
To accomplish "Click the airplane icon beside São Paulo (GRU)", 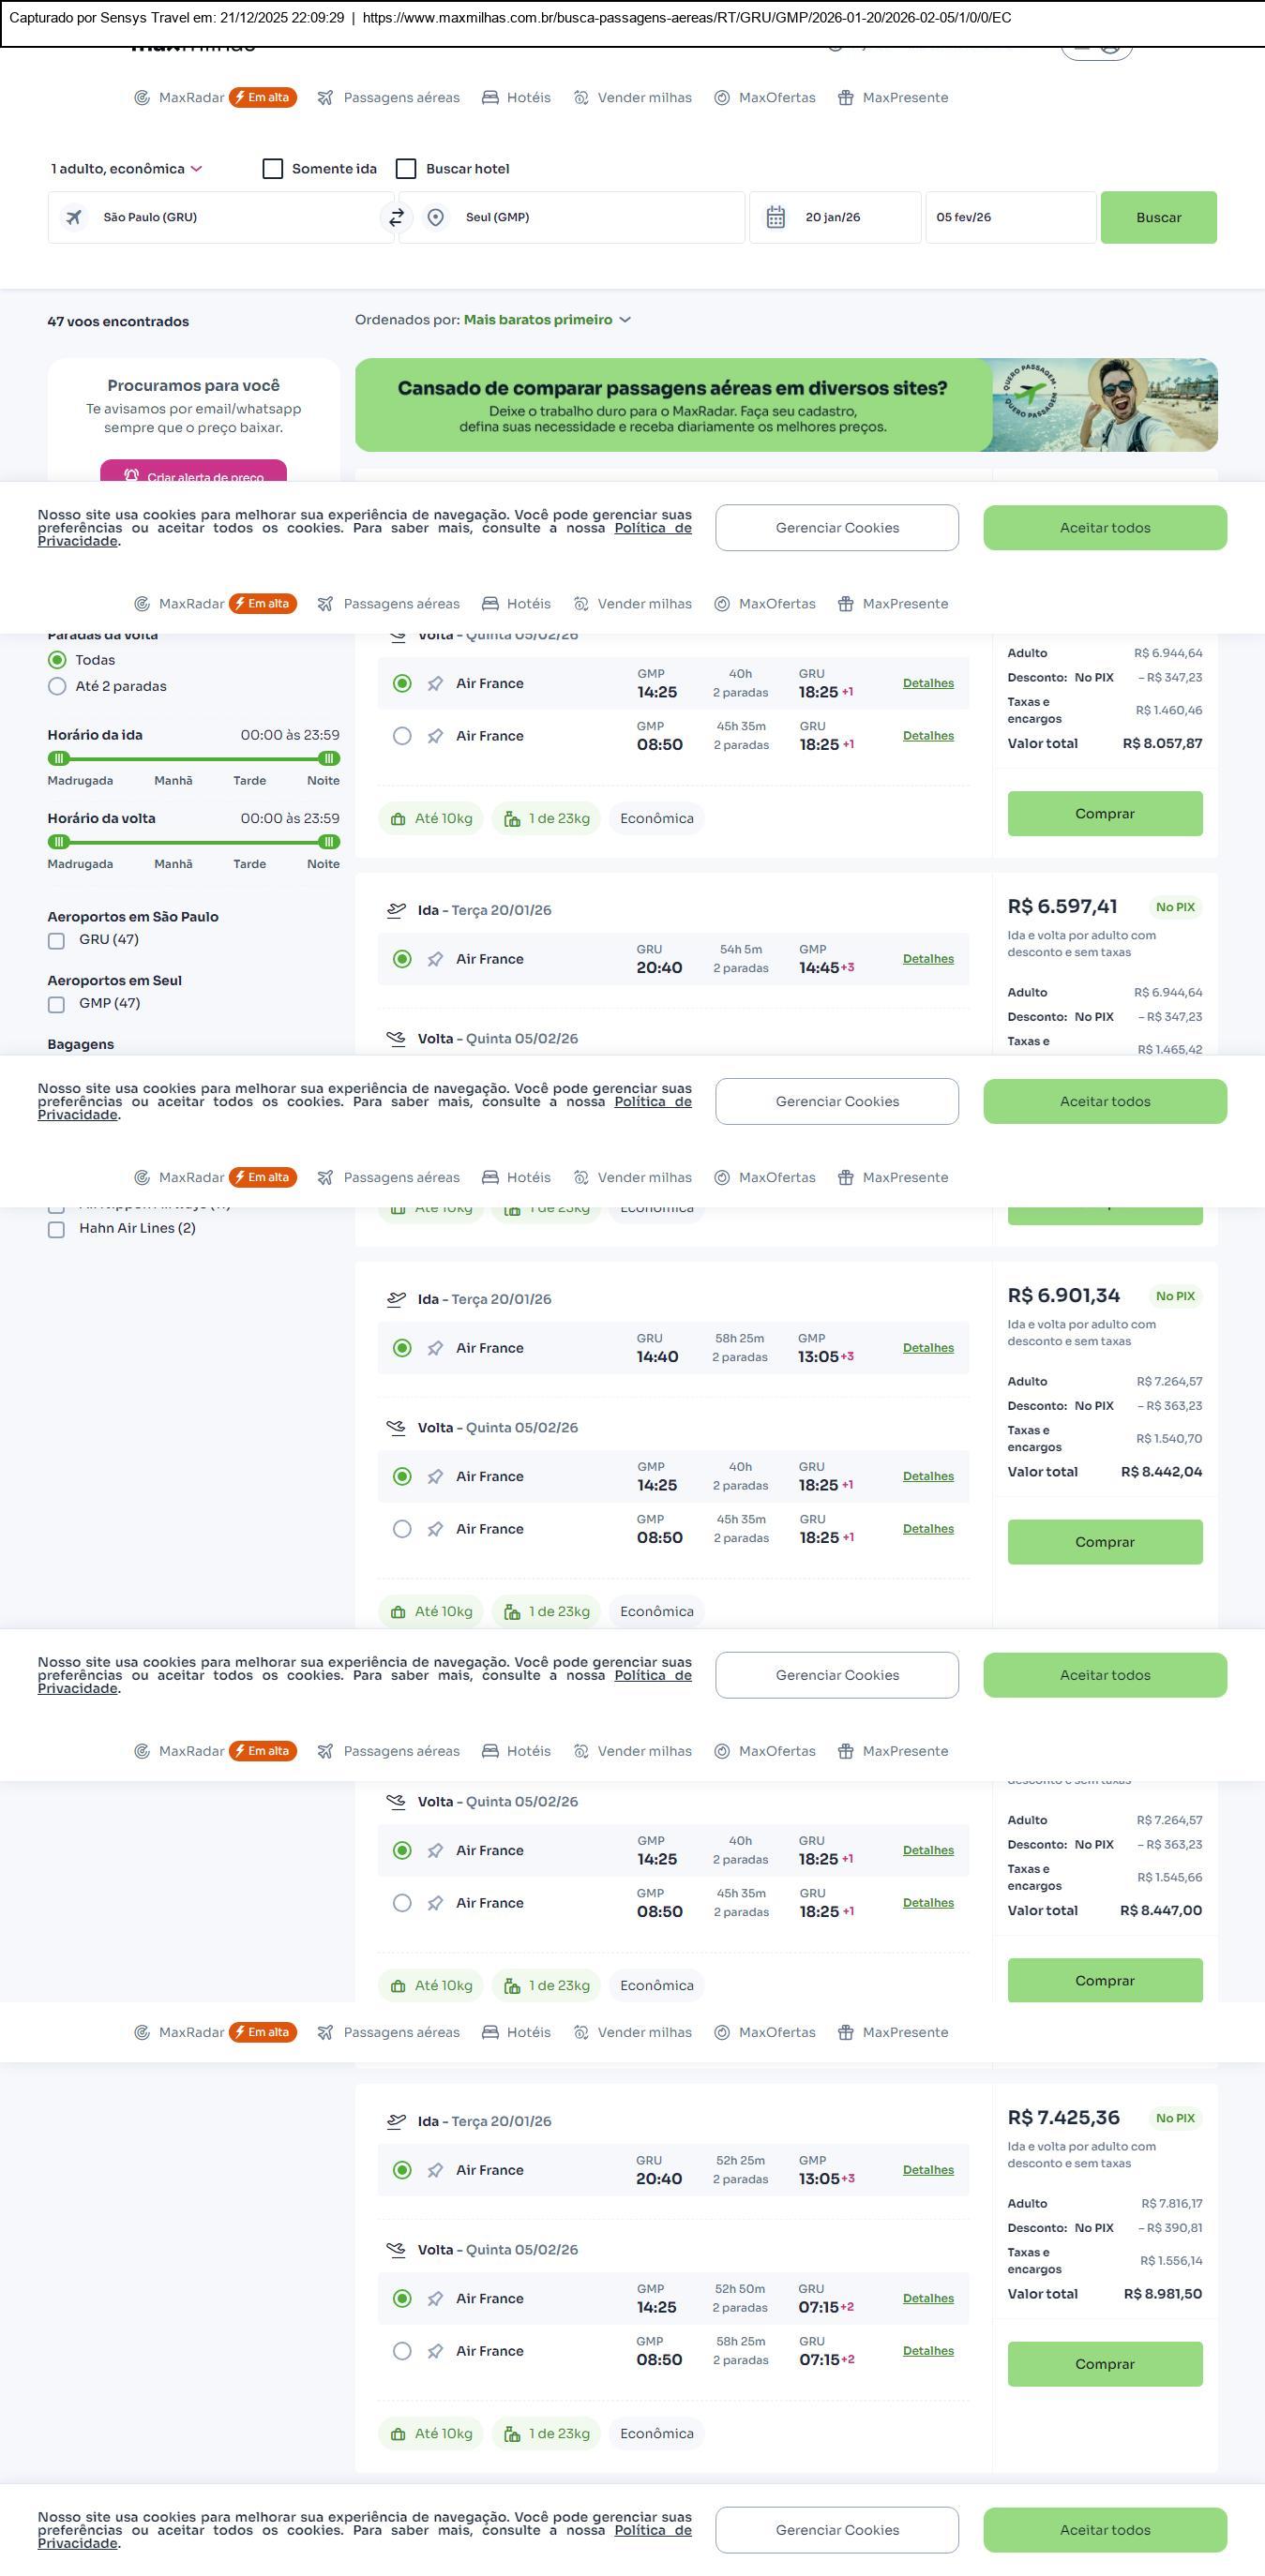I will click(74, 217).
